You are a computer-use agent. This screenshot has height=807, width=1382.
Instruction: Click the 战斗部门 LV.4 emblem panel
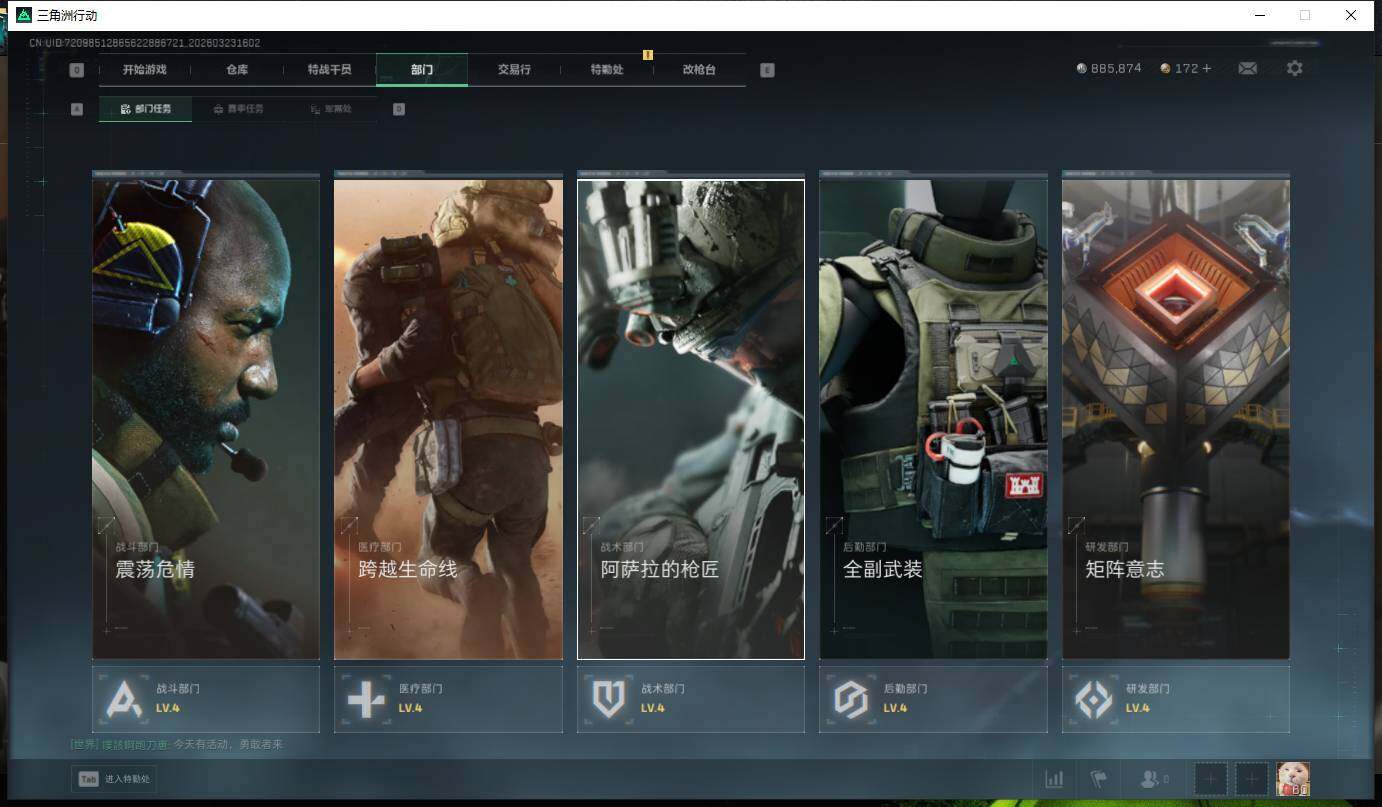pos(206,699)
